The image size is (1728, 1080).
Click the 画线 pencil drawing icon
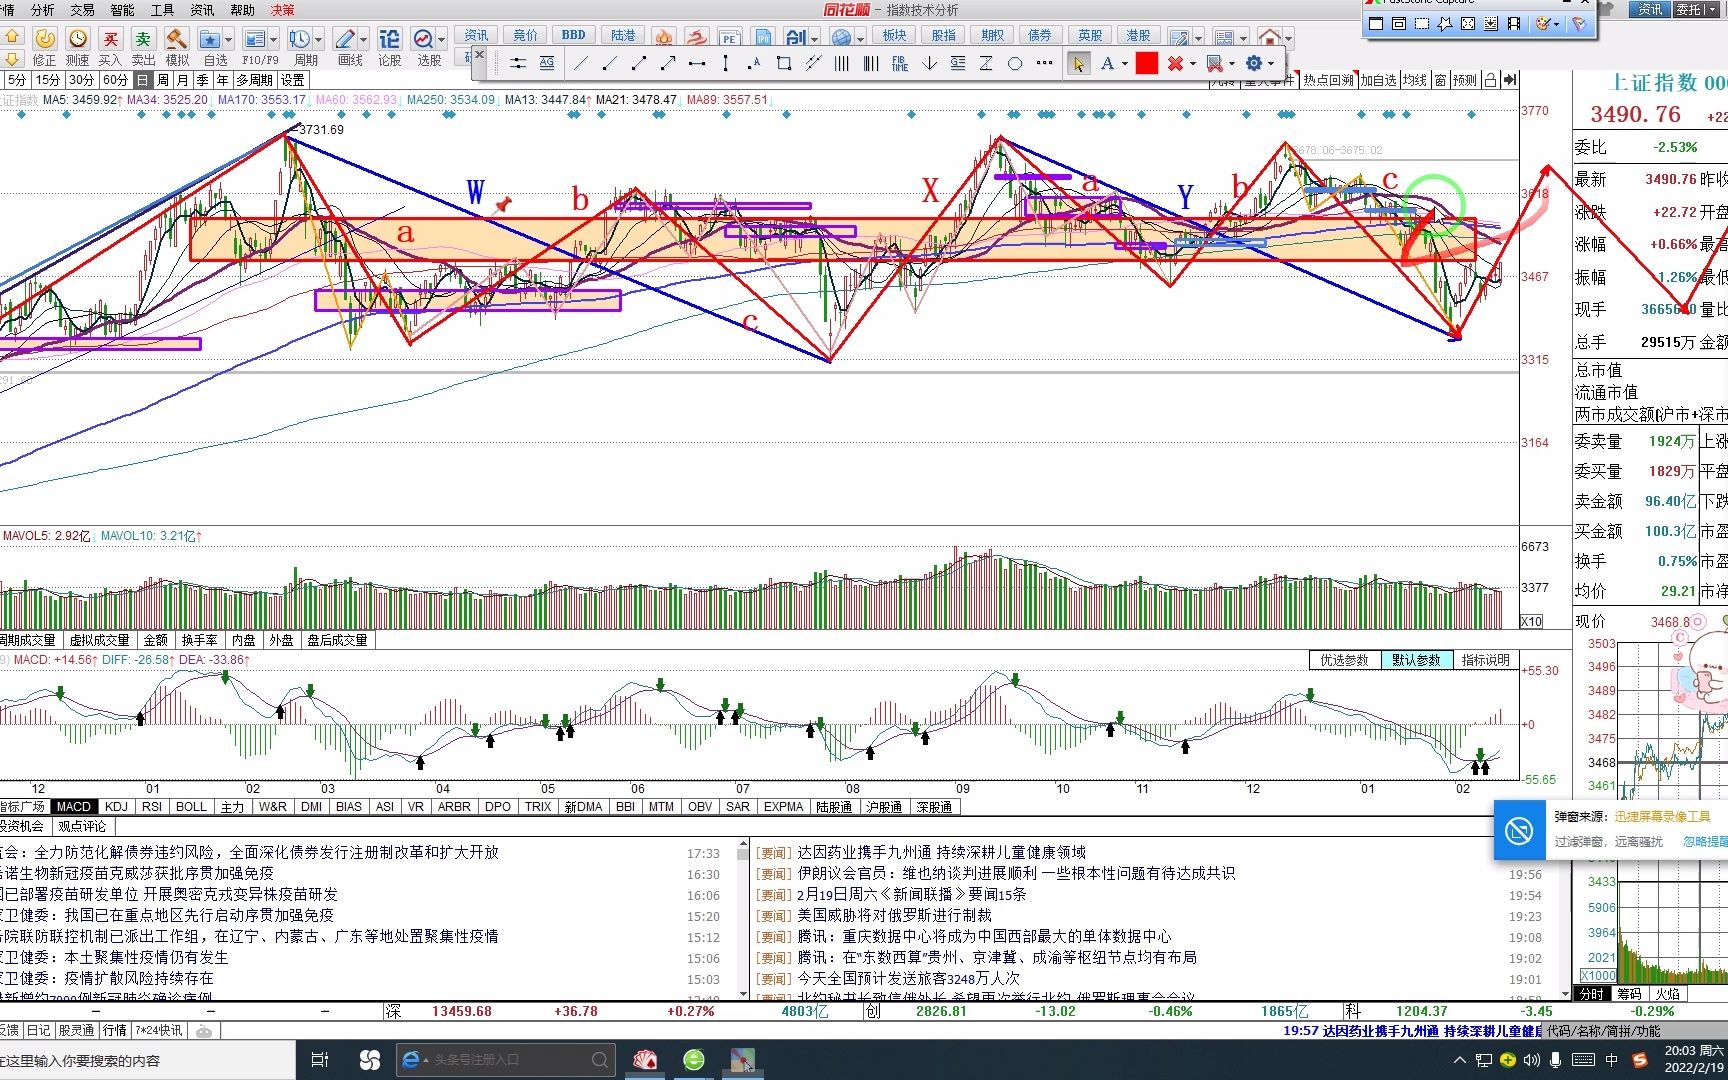(346, 39)
